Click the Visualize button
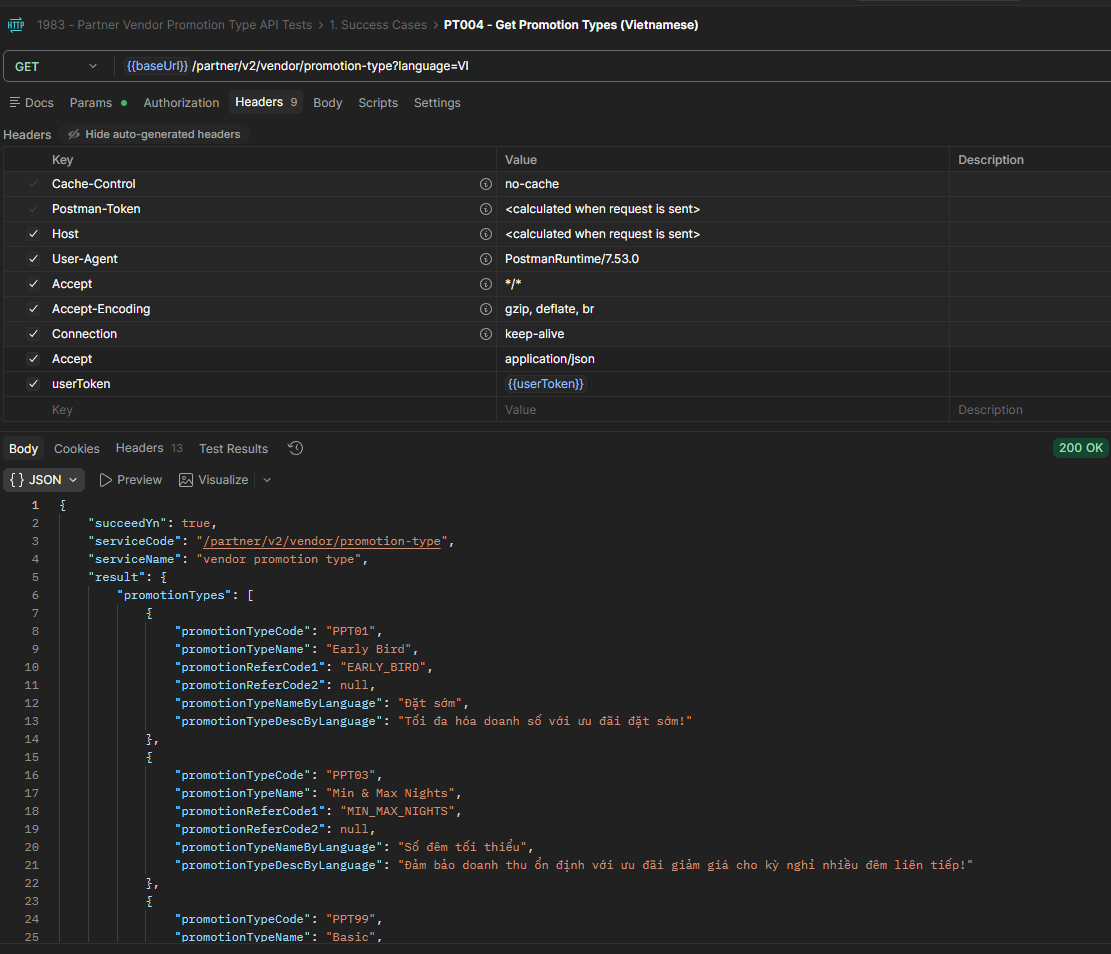 214,480
